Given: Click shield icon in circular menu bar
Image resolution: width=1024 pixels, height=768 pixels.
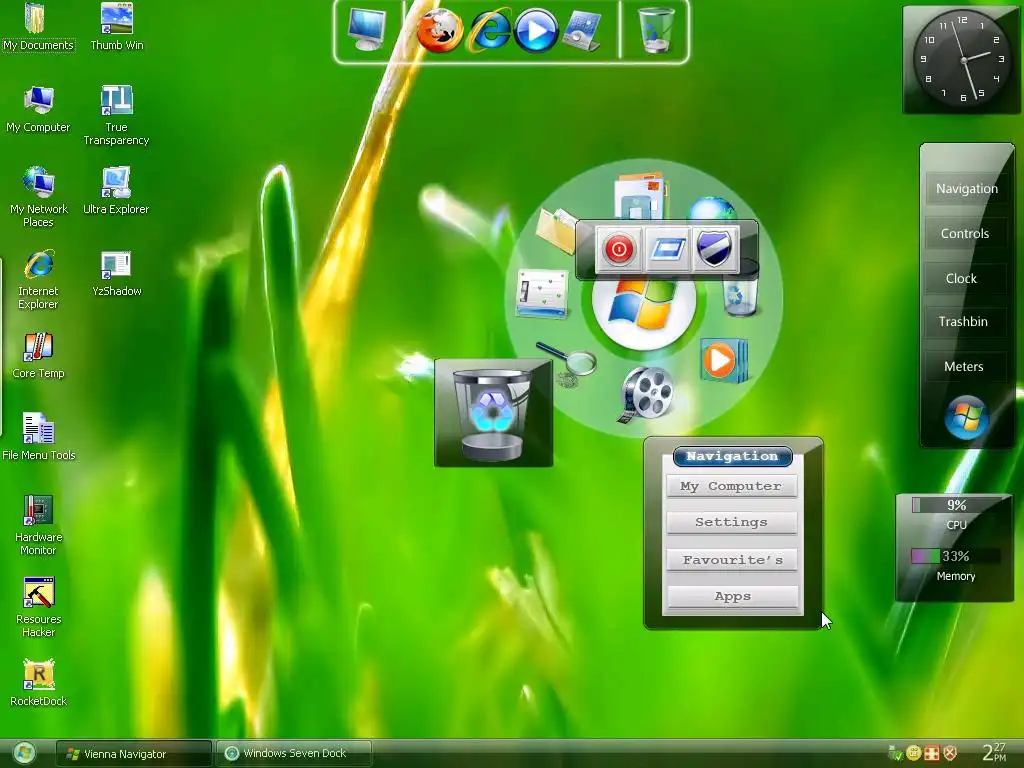Looking at the screenshot, I should pyautogui.click(x=714, y=248).
